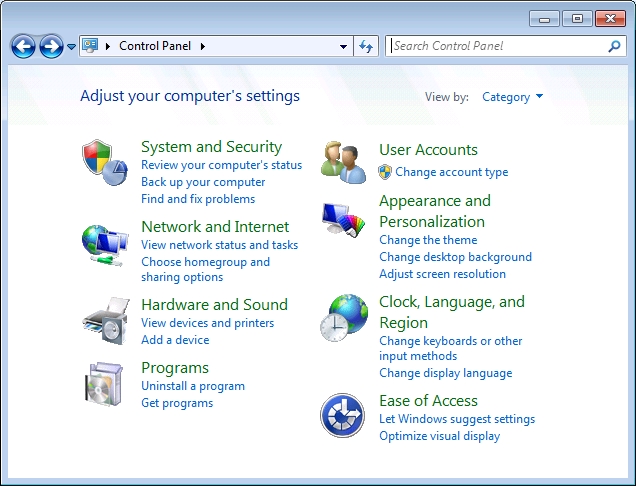Minimize the Control Panel window
This screenshot has height=486, width=636.
point(544,19)
